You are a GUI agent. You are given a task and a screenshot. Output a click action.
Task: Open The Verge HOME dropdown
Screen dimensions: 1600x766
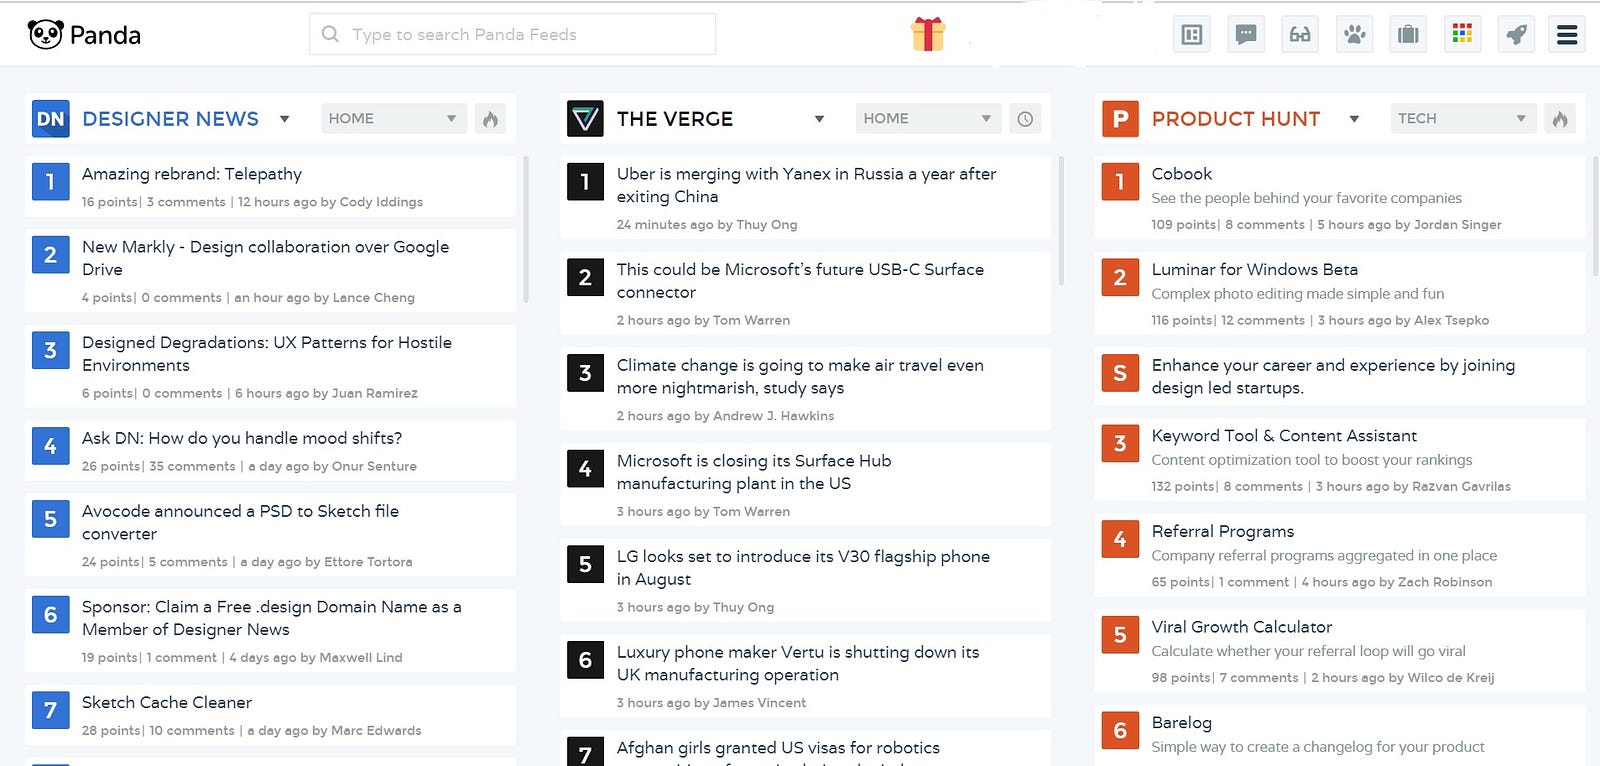928,119
